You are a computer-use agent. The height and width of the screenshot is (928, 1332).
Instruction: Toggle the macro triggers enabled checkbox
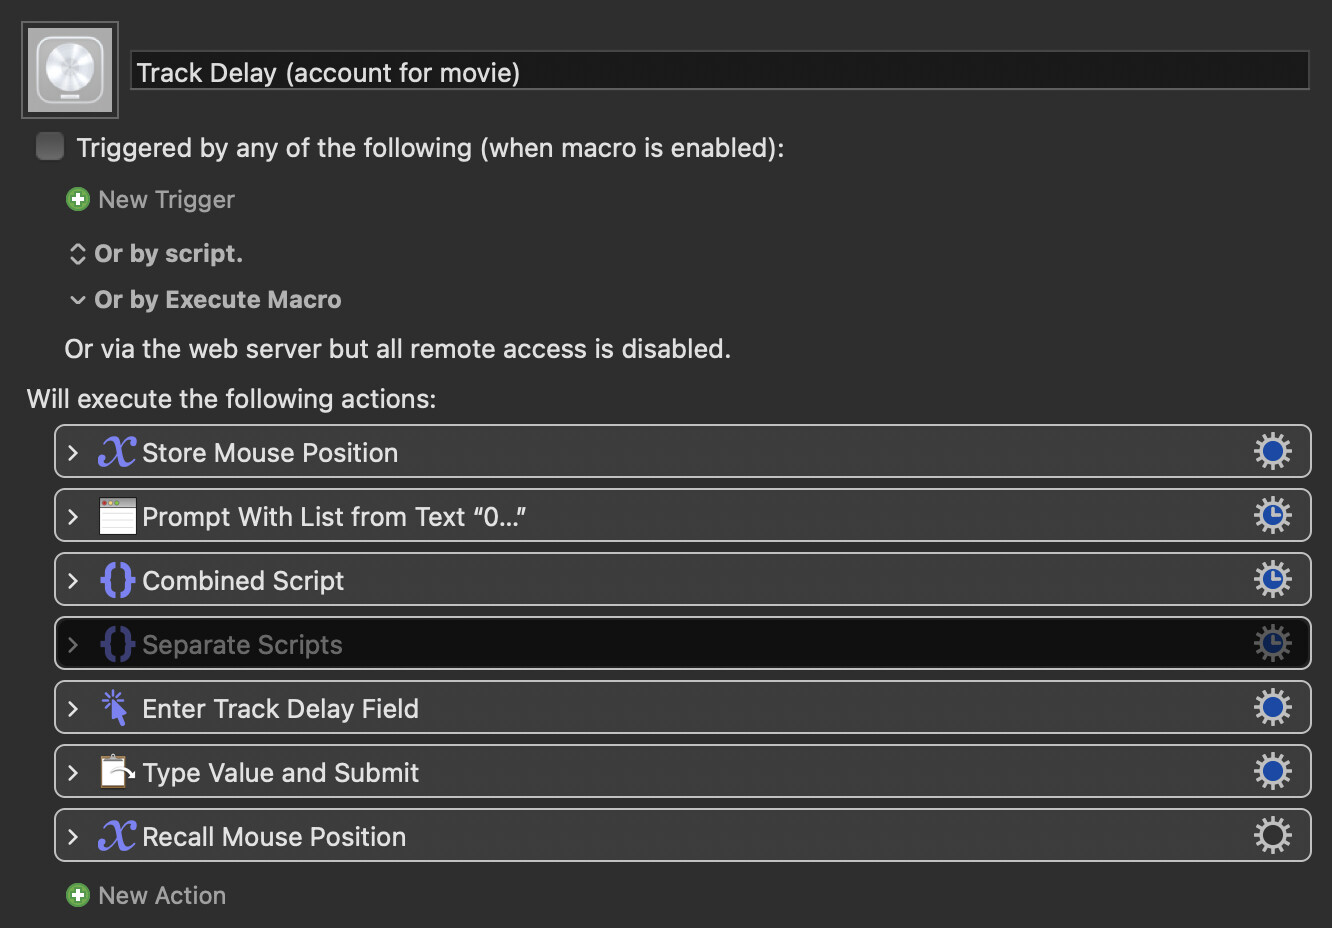point(50,147)
